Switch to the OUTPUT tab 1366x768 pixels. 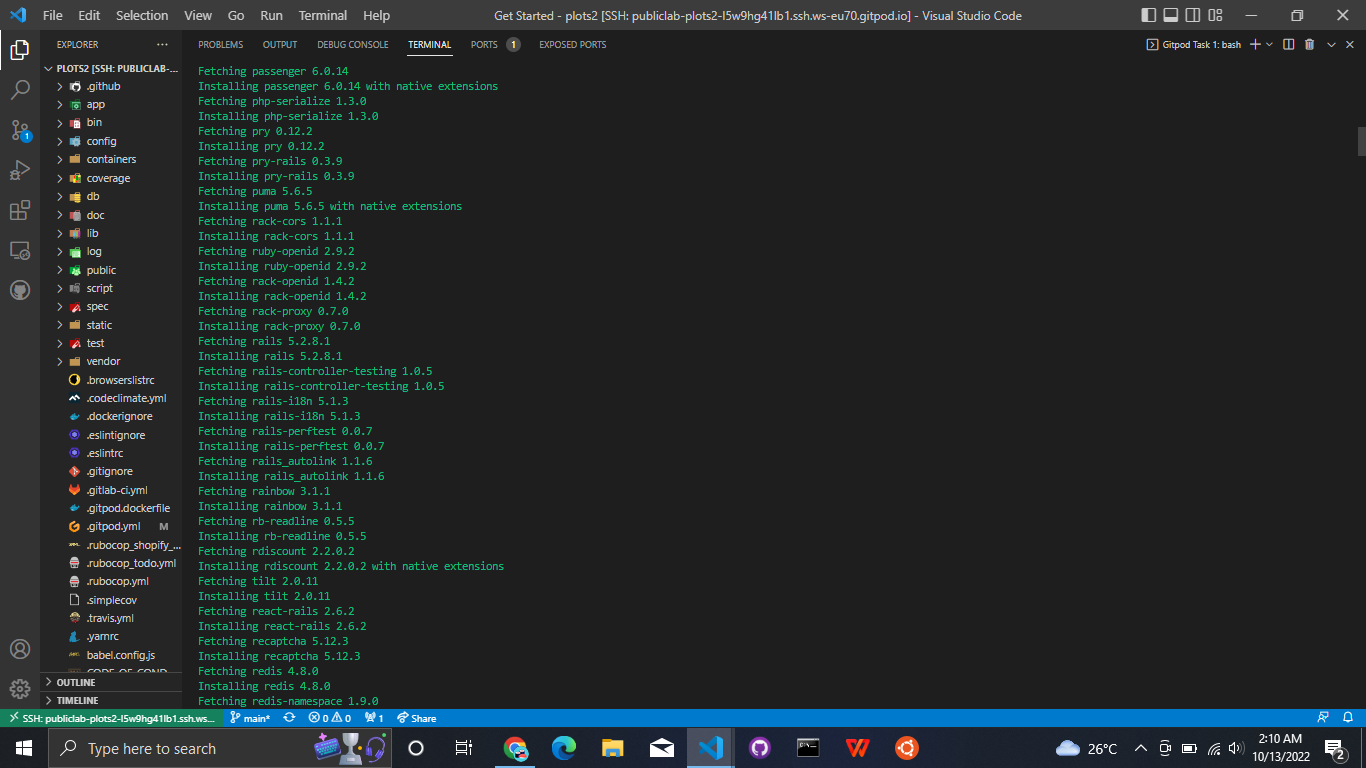pos(280,45)
